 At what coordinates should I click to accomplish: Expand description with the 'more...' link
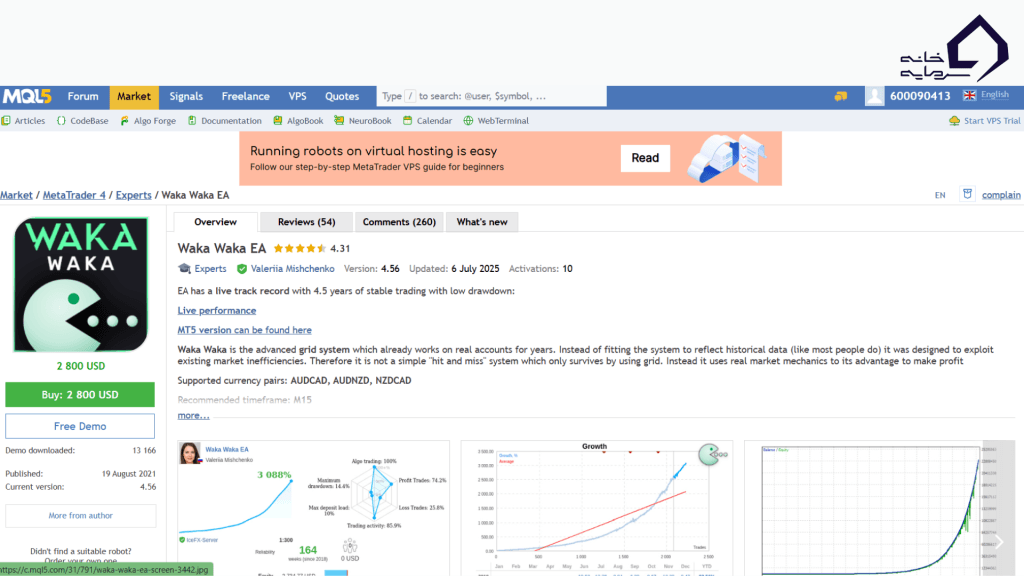(193, 415)
